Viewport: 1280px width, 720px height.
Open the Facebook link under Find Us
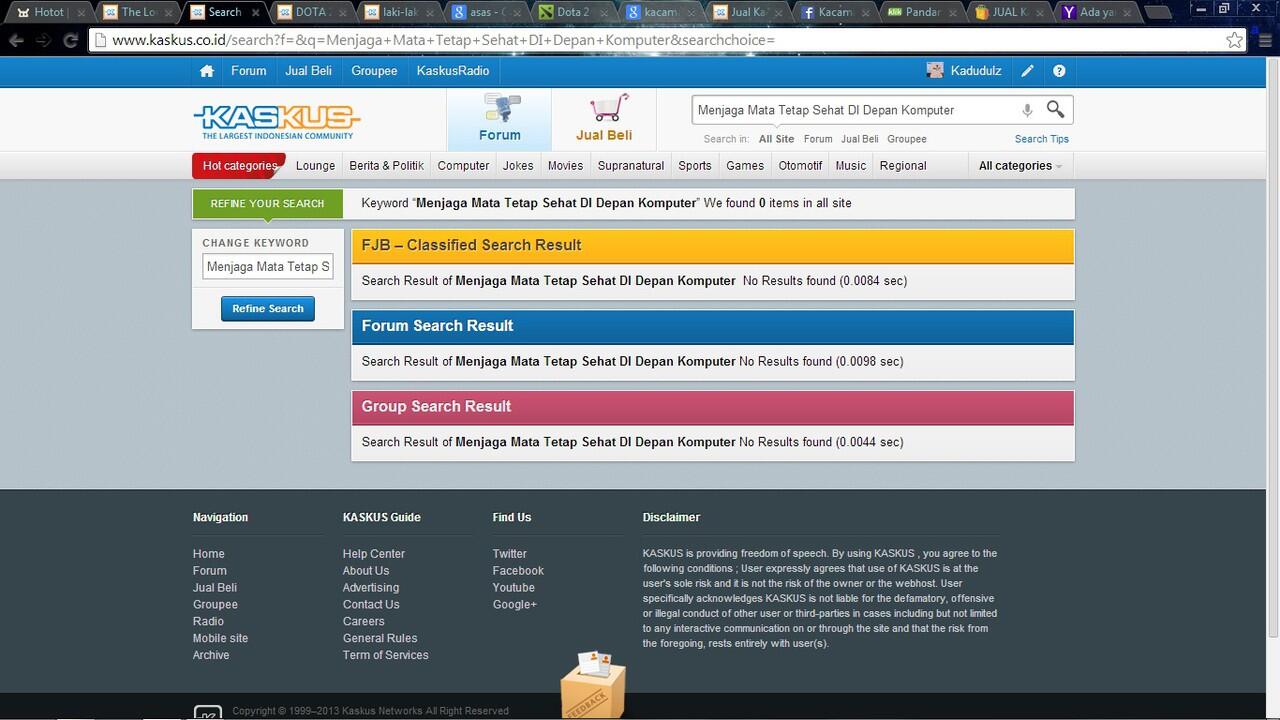(518, 571)
